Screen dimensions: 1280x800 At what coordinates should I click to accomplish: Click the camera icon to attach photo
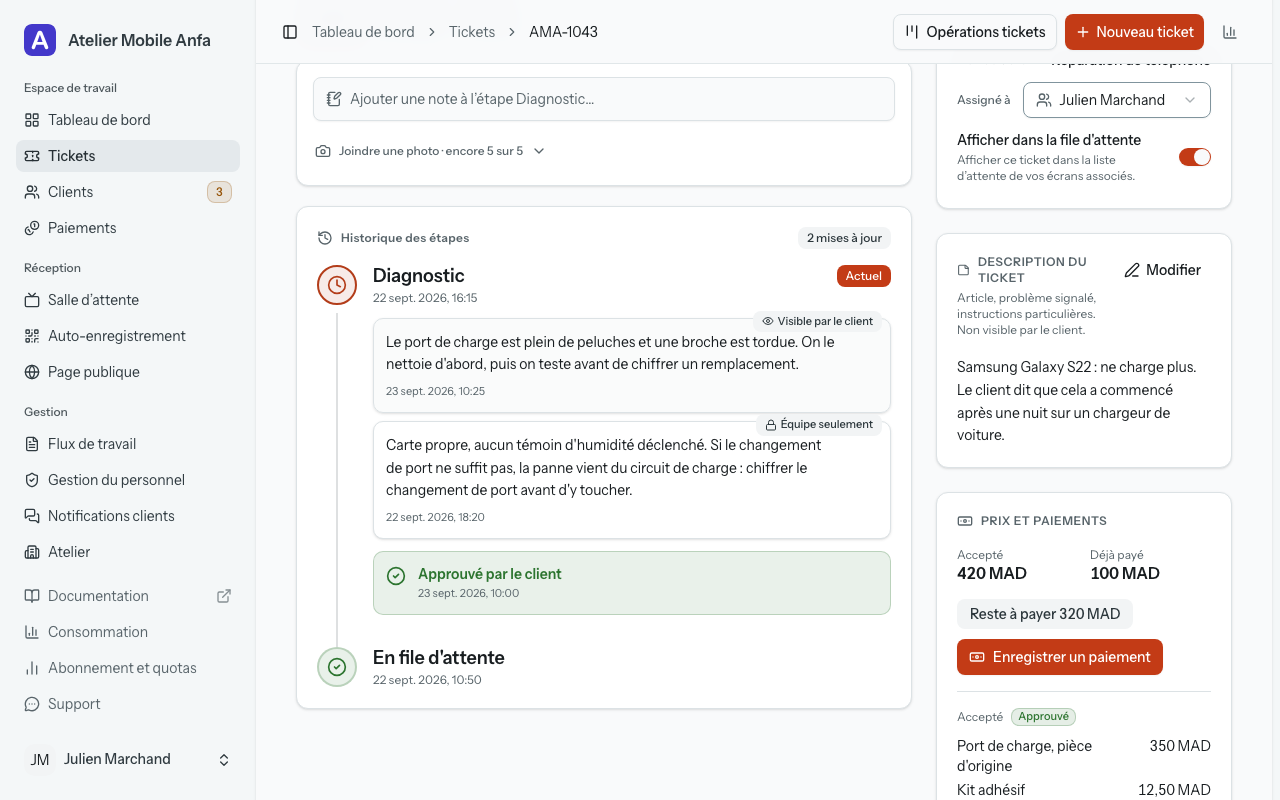(x=323, y=151)
